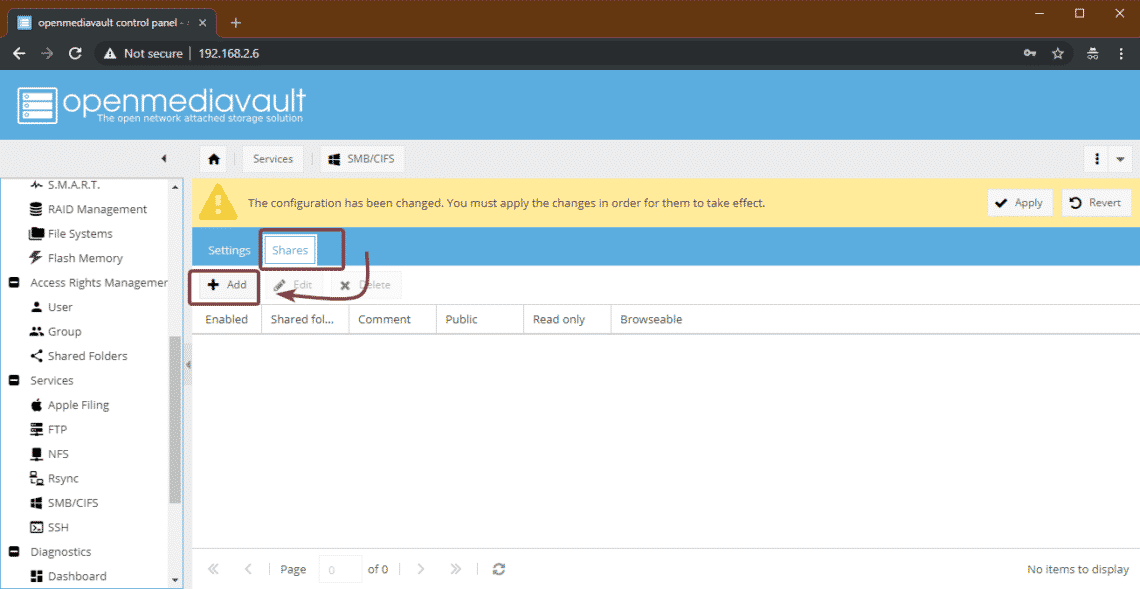Click the saved passwords key icon
Viewport: 1140px width, 589px height.
pyautogui.click(x=1030, y=53)
